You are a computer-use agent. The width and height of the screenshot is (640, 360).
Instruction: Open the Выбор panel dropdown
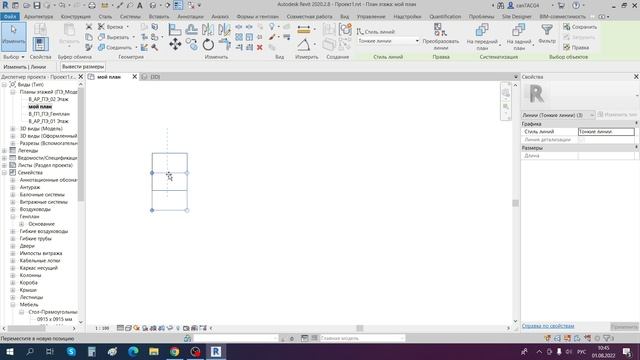tap(14, 57)
